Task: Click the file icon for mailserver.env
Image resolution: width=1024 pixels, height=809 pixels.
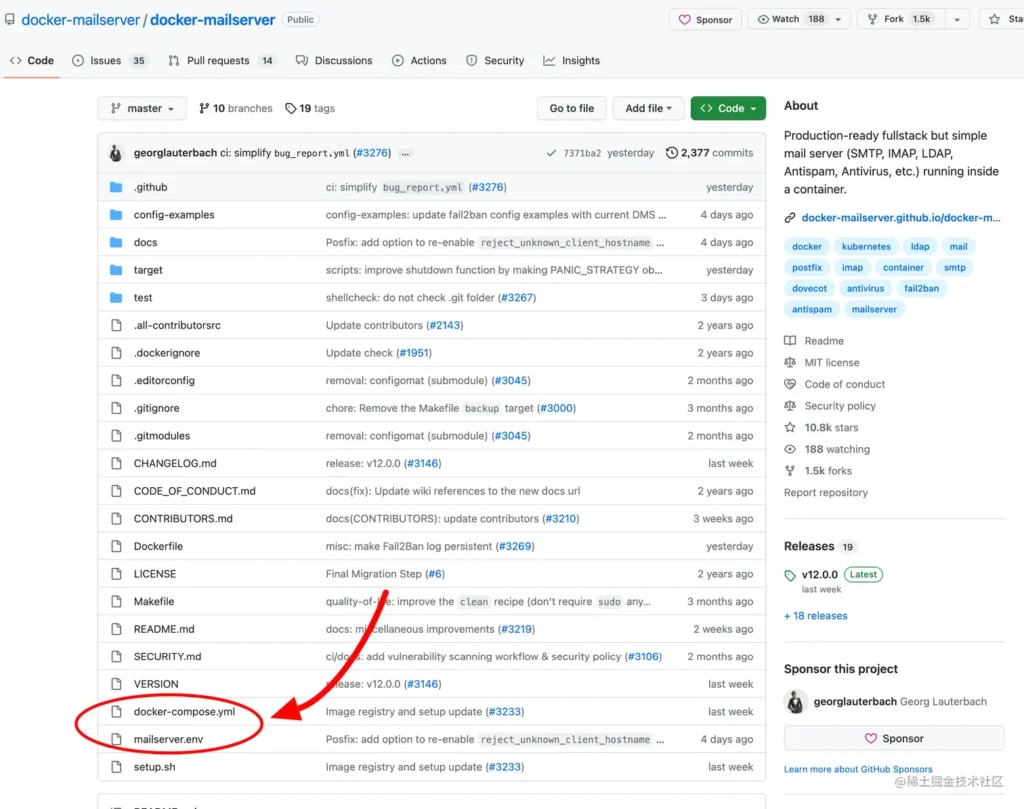Action: 116,739
